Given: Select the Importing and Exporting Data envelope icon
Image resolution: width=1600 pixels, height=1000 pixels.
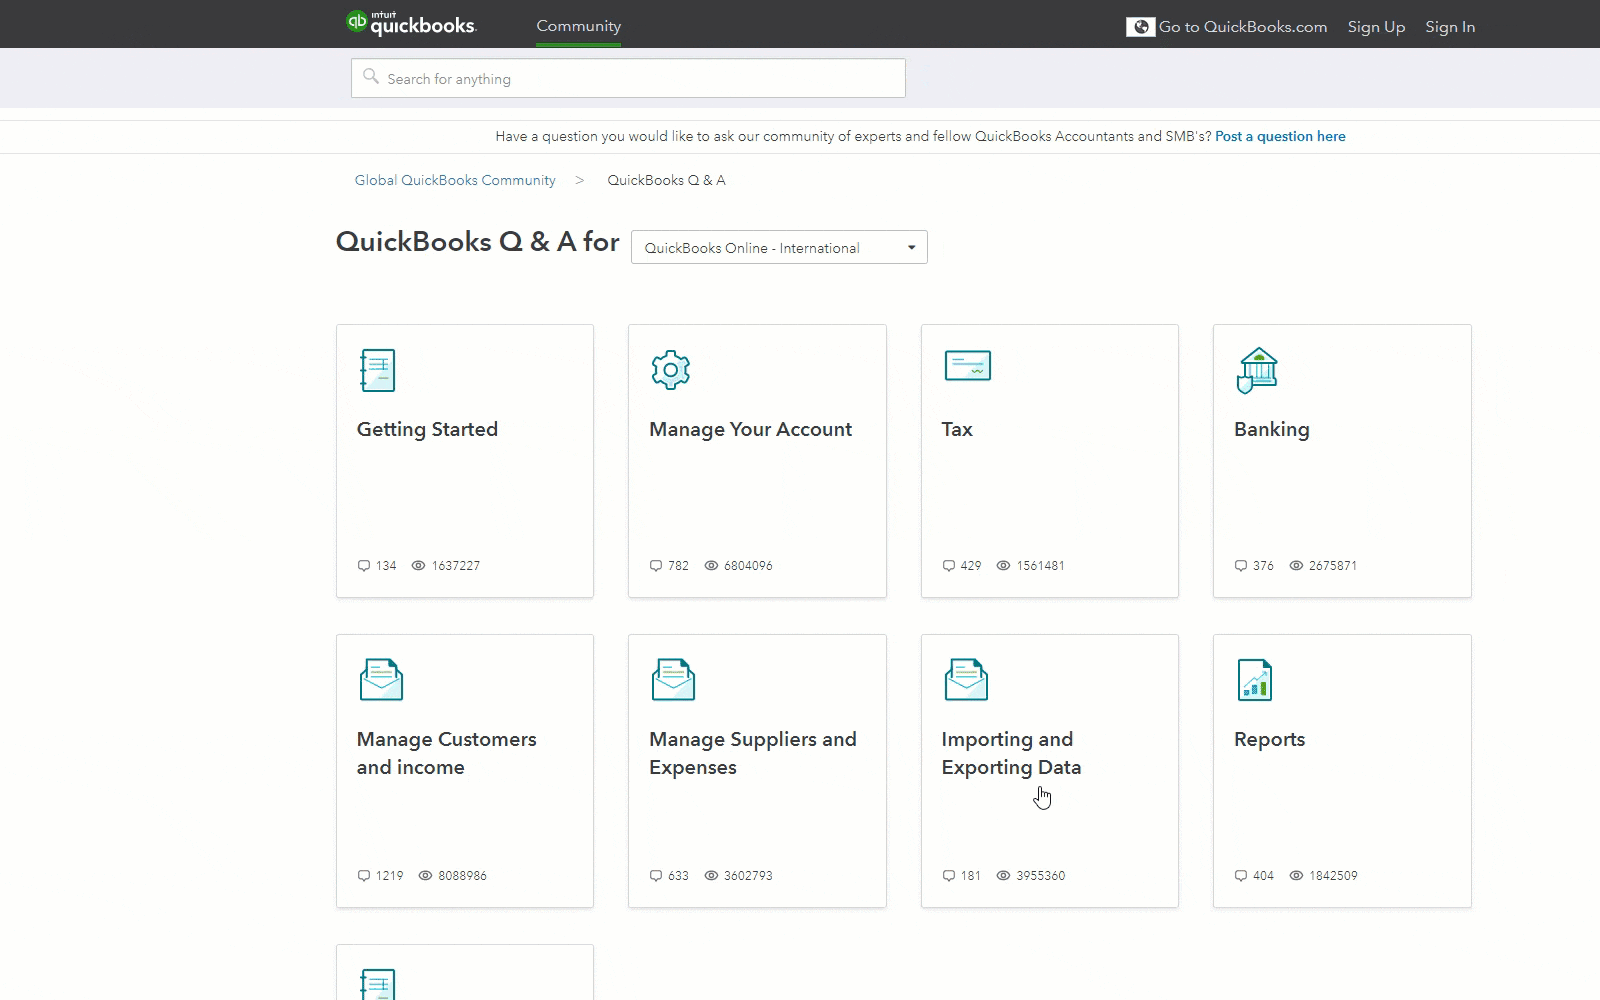Looking at the screenshot, I should (x=964, y=679).
